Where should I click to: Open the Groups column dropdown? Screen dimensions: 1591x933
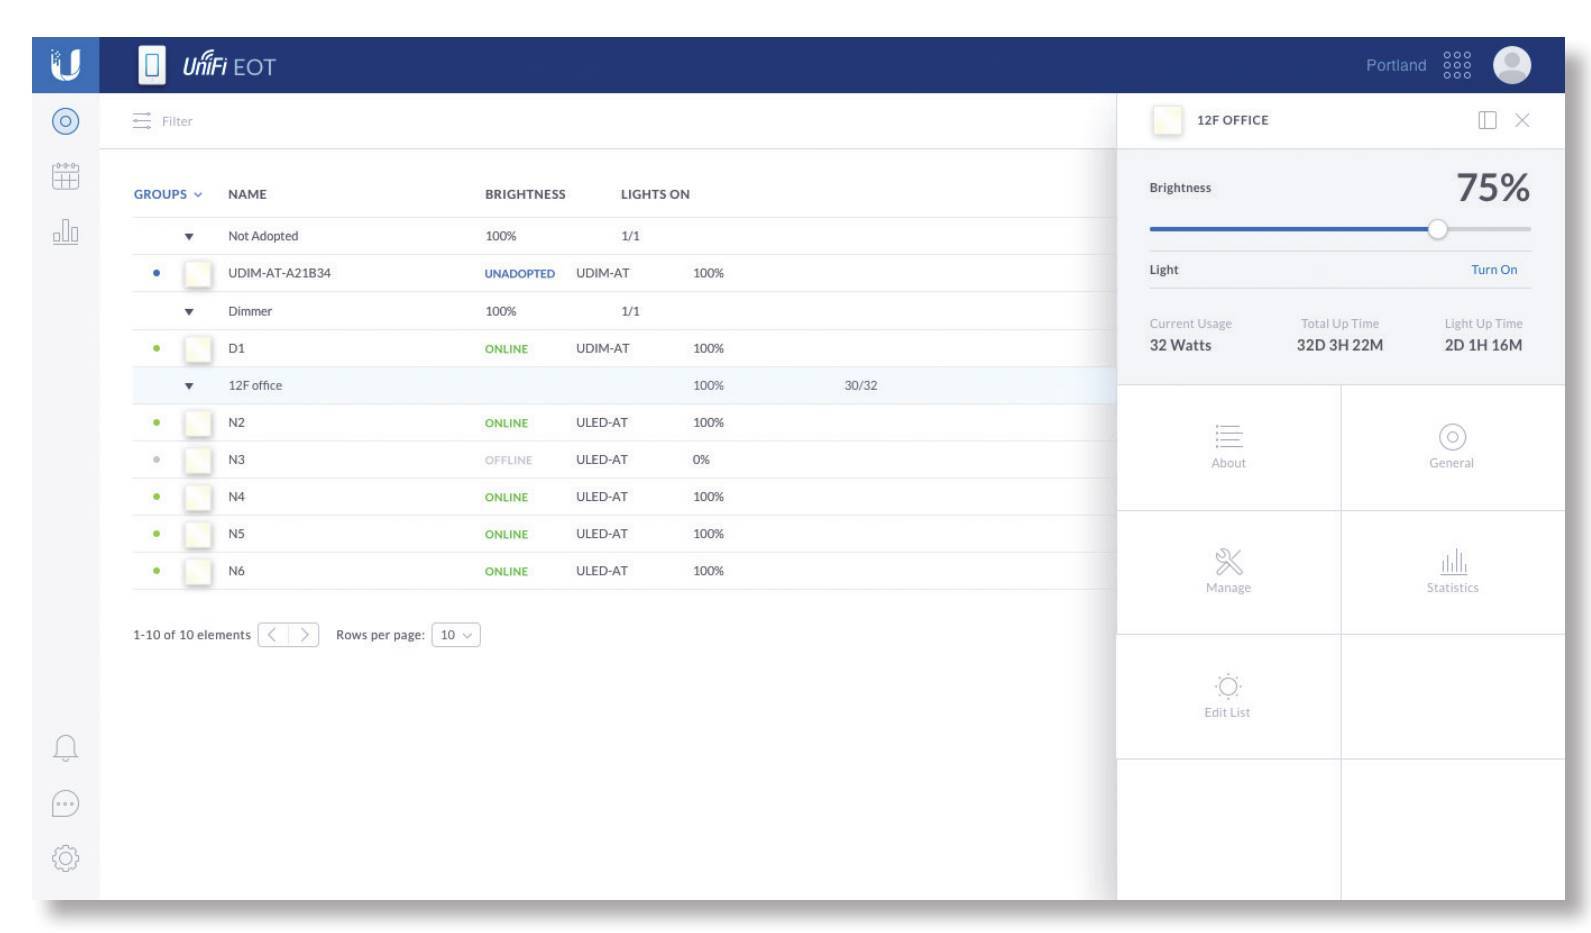pos(168,195)
